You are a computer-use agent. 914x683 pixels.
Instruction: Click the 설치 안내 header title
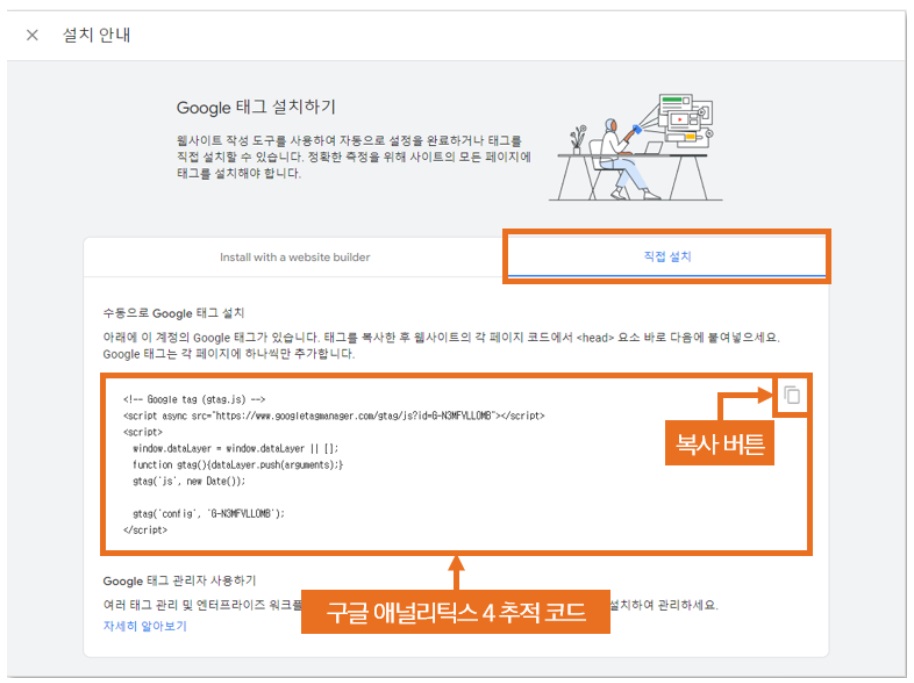click(96, 35)
